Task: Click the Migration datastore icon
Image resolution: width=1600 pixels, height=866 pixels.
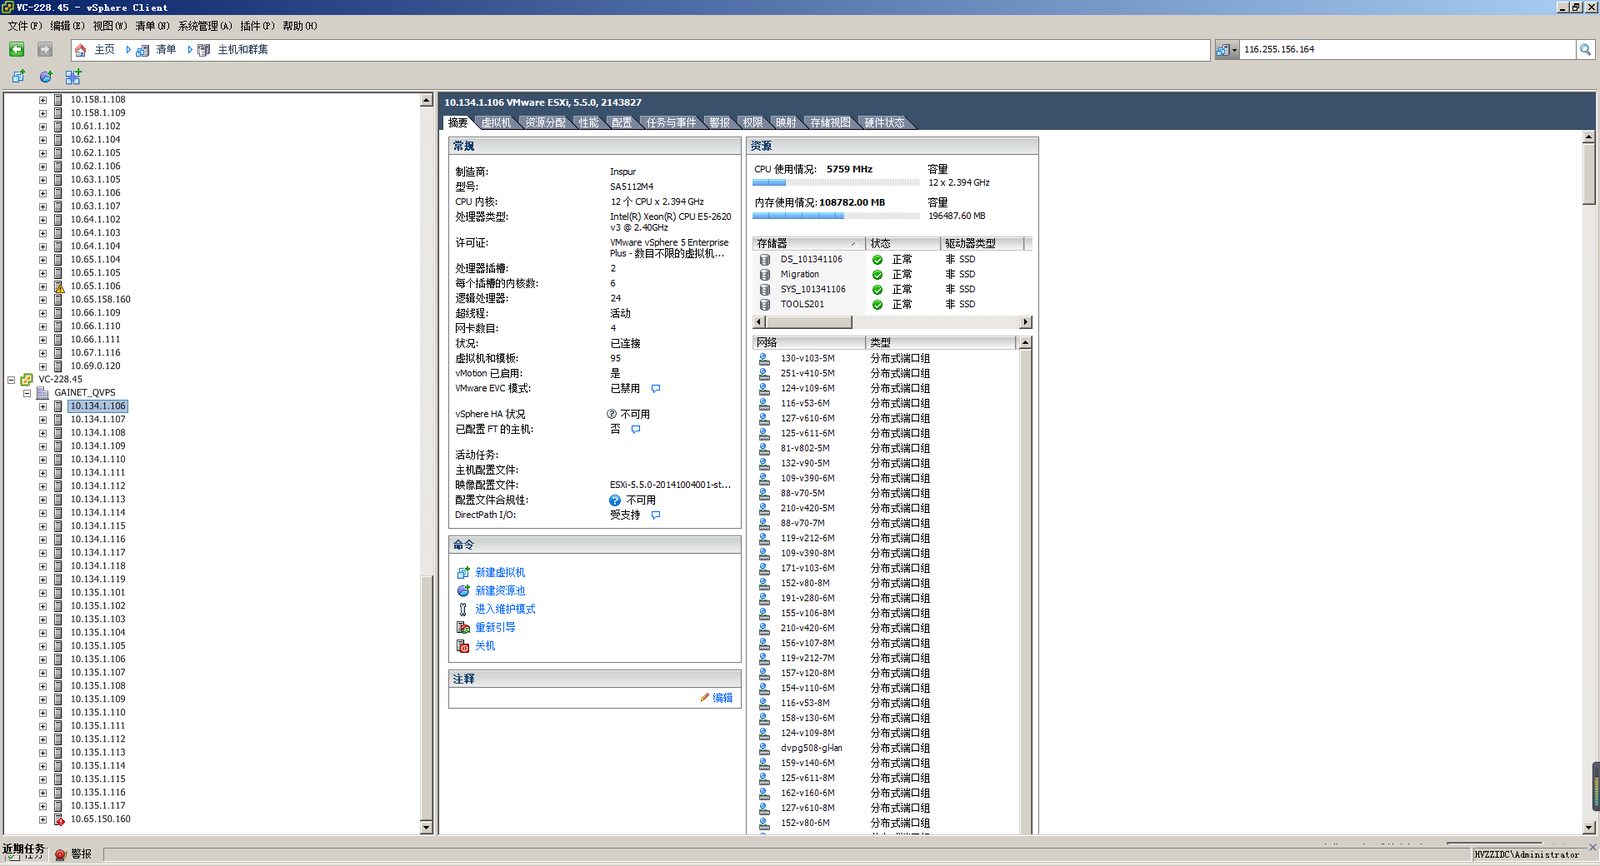Action: (765, 274)
